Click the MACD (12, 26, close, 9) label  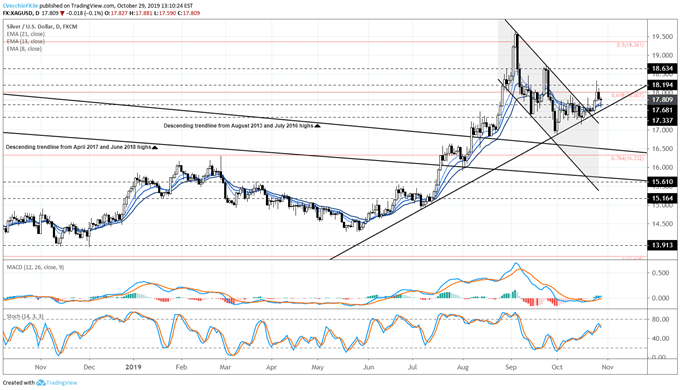tap(35, 267)
